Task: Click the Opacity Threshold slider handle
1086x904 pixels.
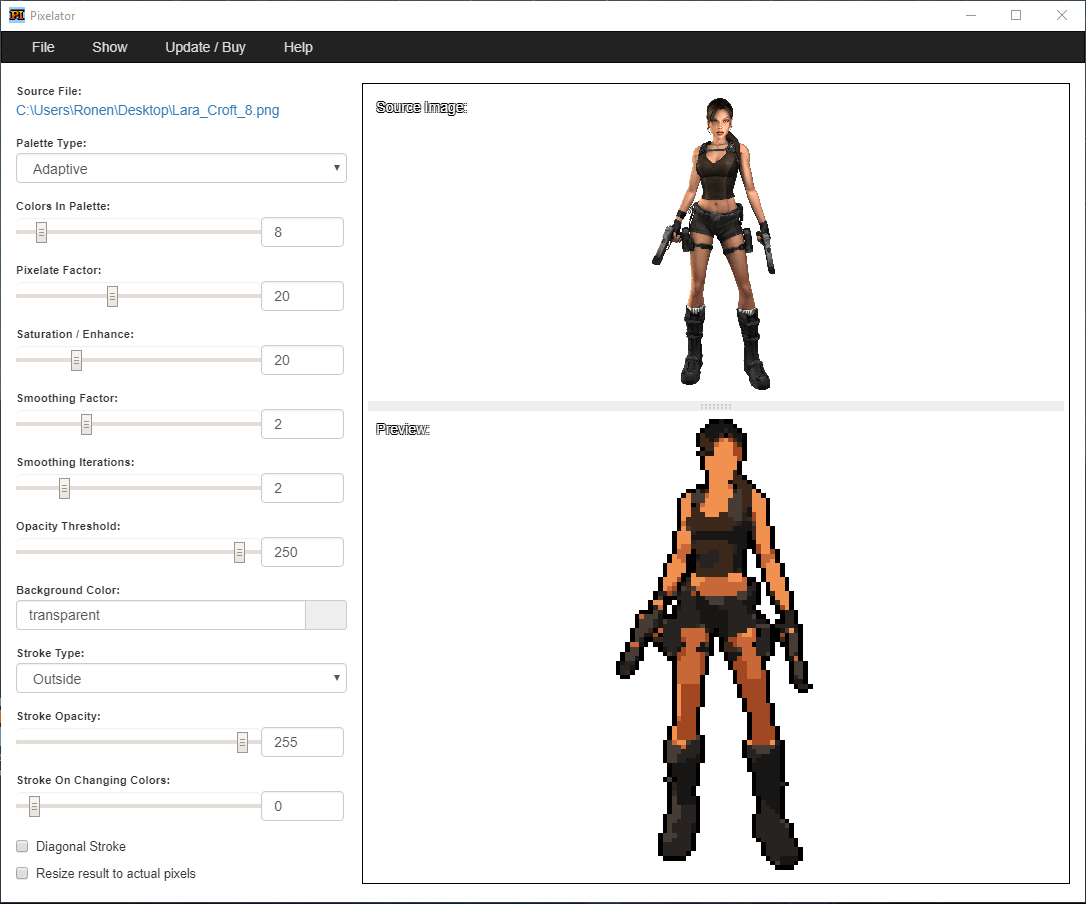Action: tap(239, 552)
